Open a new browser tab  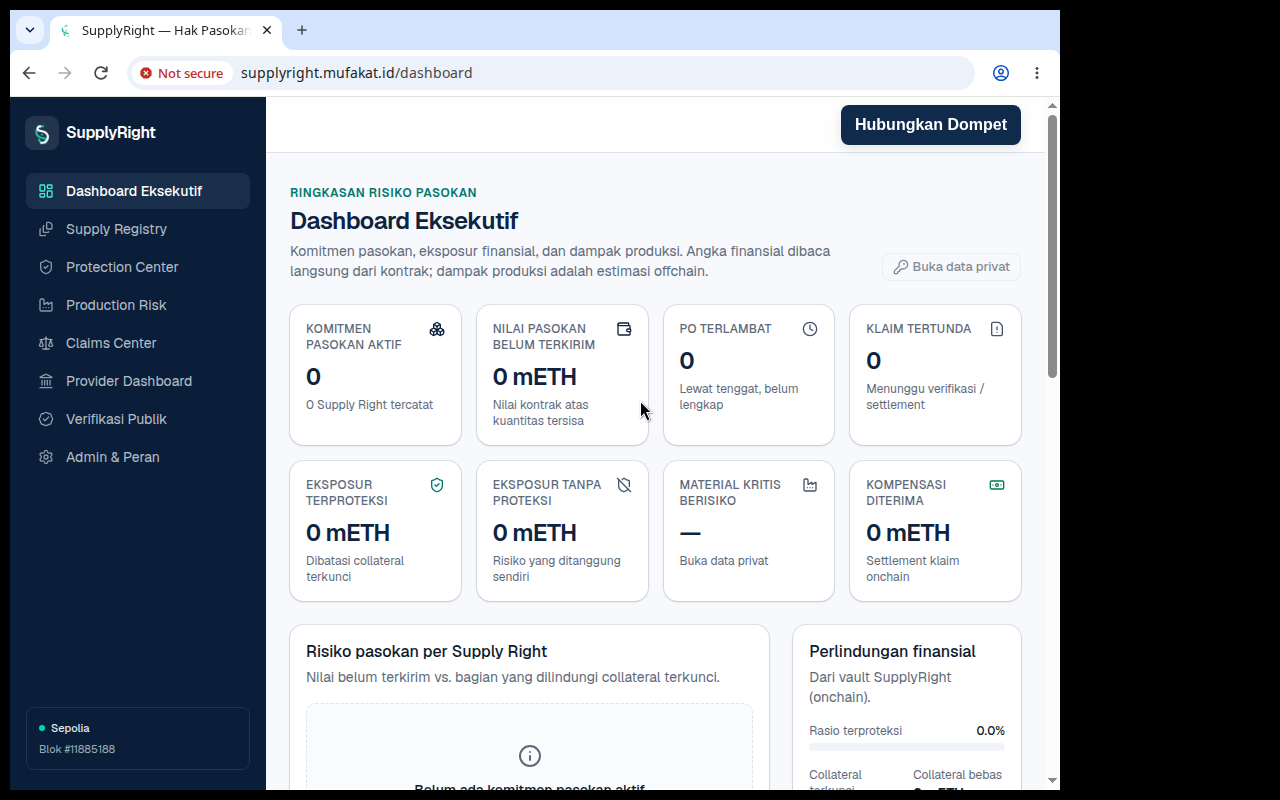(302, 30)
